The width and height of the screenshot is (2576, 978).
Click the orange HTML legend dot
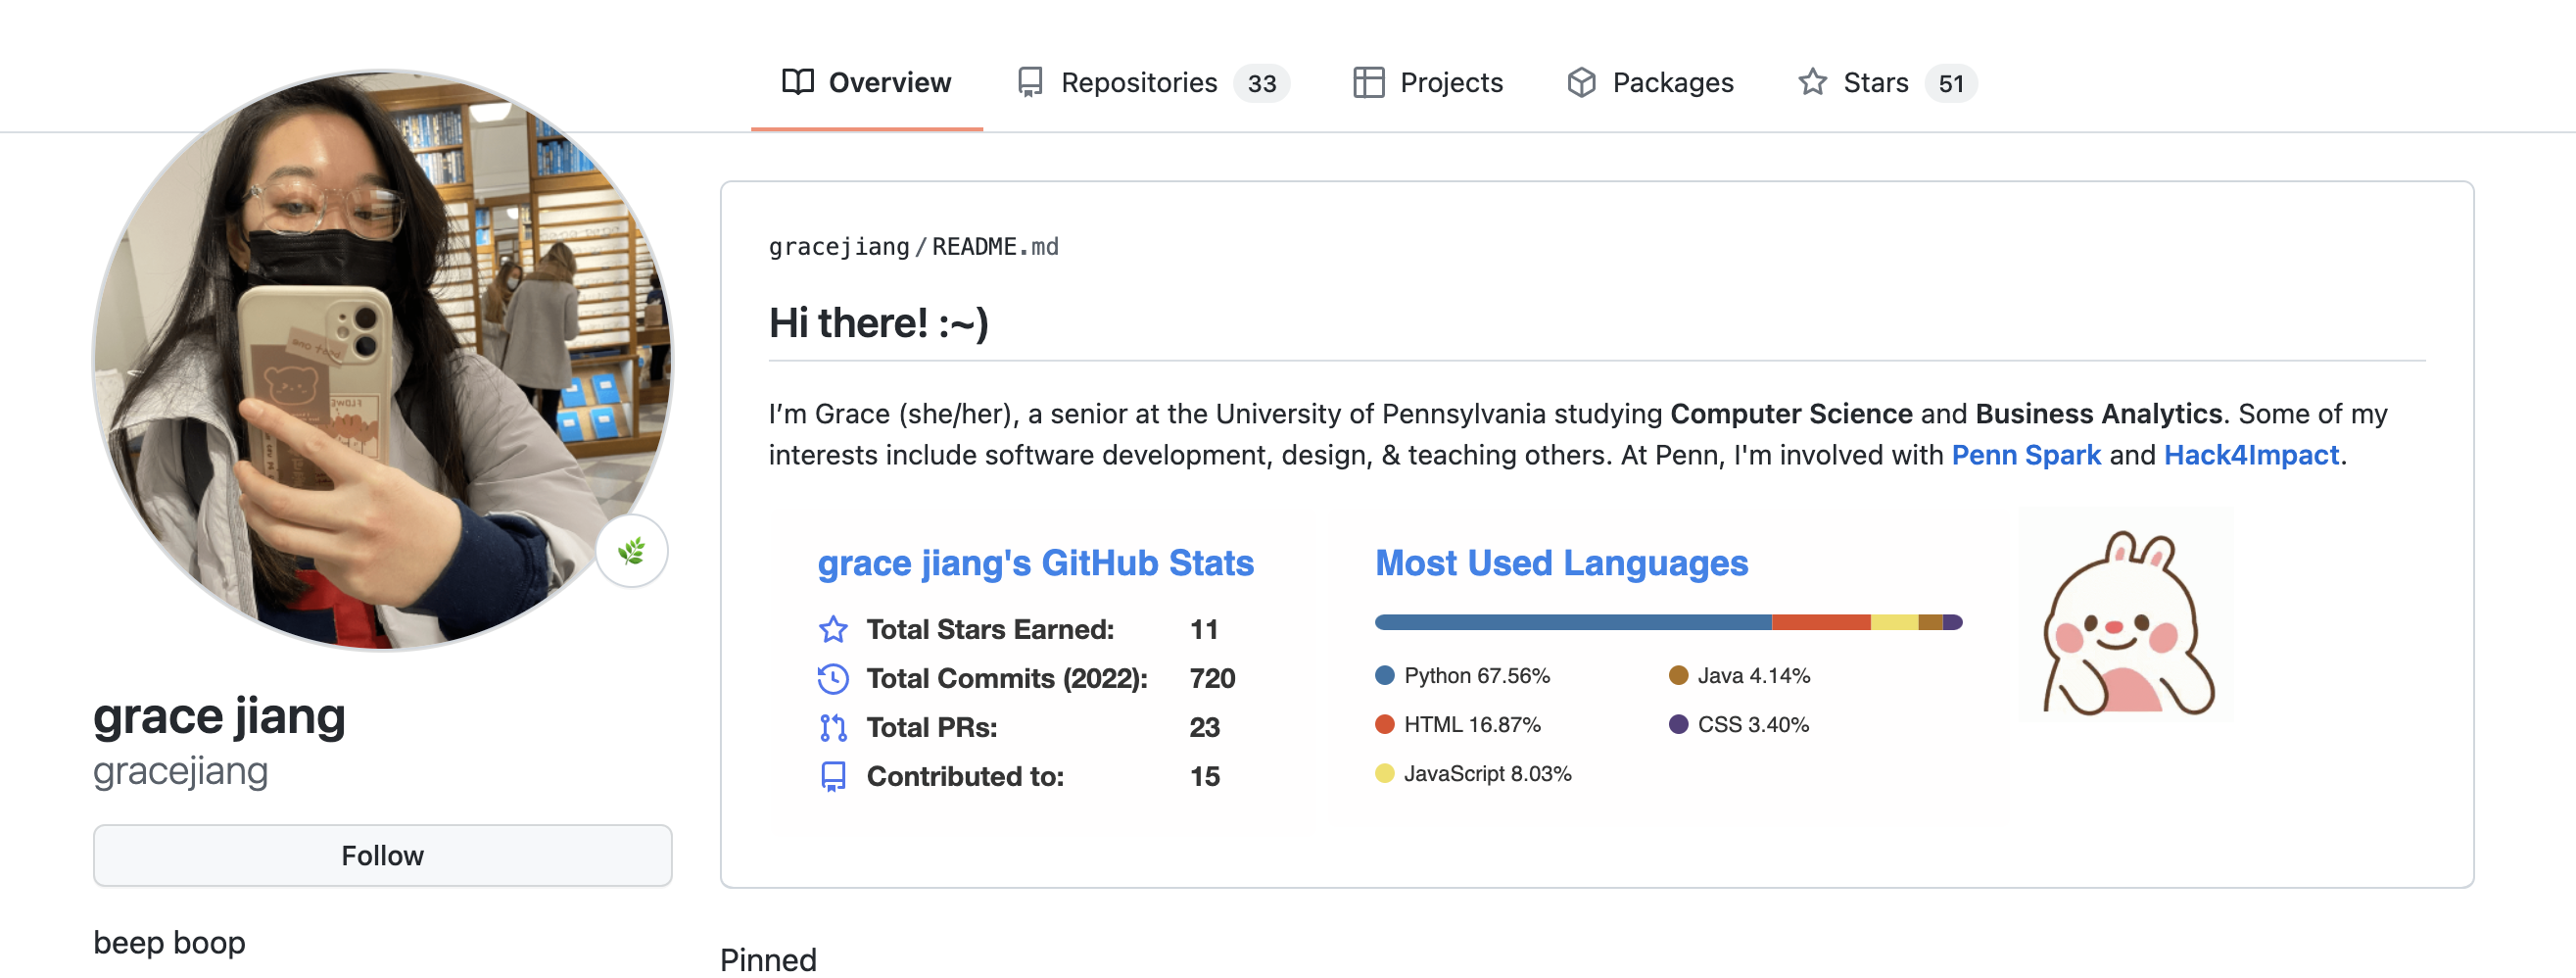[x=1384, y=724]
